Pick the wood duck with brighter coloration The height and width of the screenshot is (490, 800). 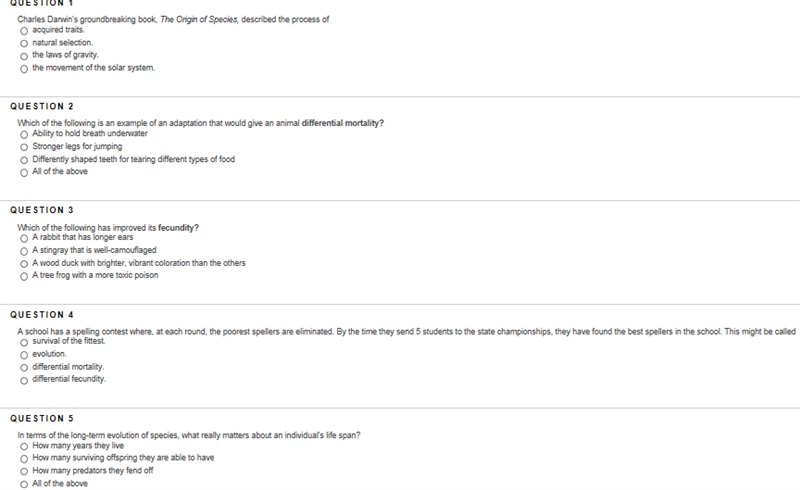tap(24, 264)
